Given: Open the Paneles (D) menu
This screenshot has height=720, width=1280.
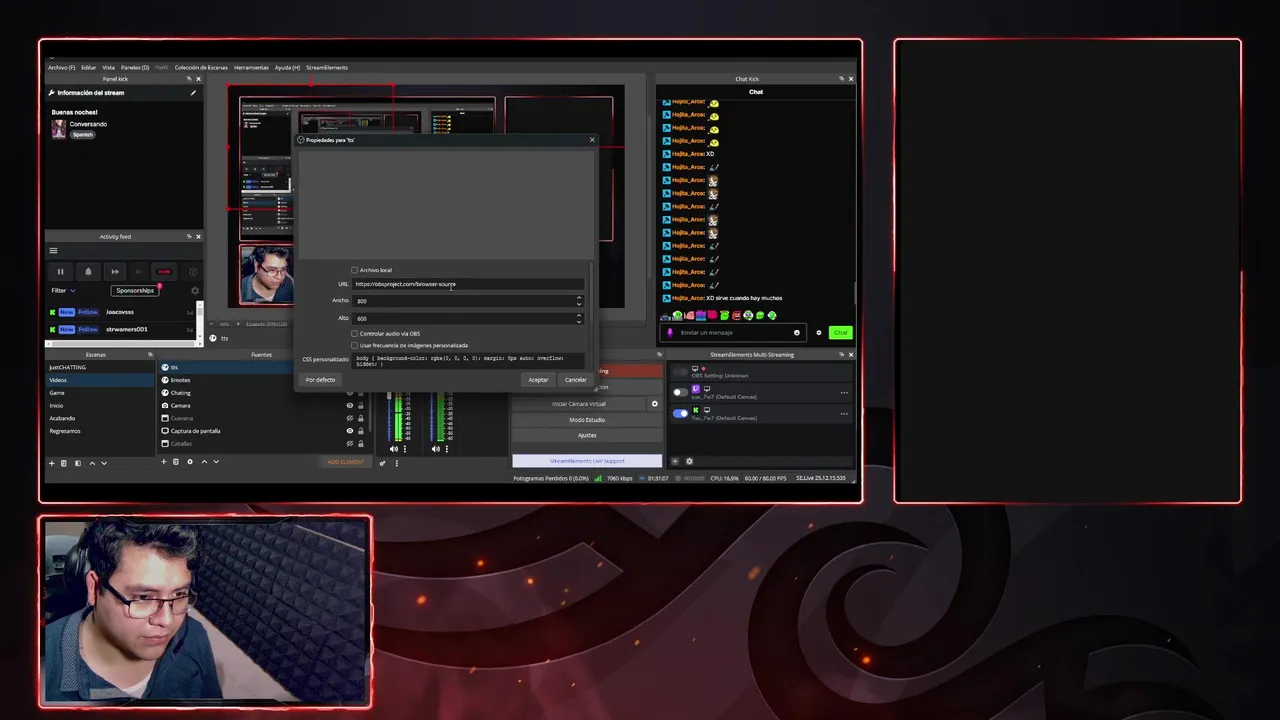Looking at the screenshot, I should pyautogui.click(x=135, y=67).
